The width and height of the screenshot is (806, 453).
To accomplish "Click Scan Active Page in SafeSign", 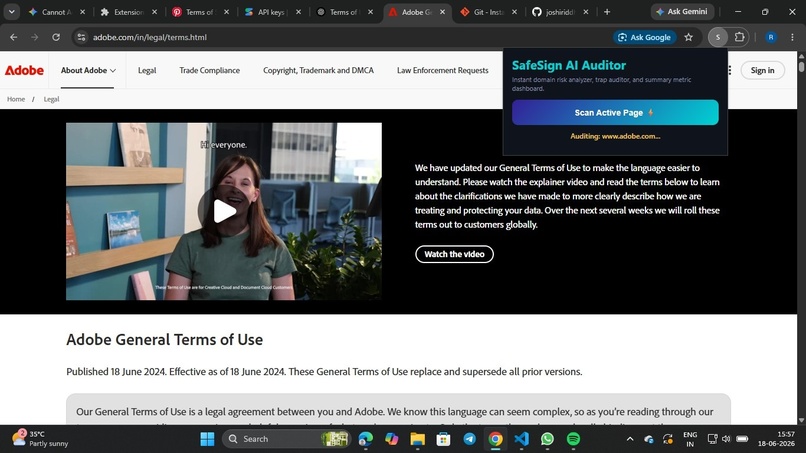I will click(615, 113).
